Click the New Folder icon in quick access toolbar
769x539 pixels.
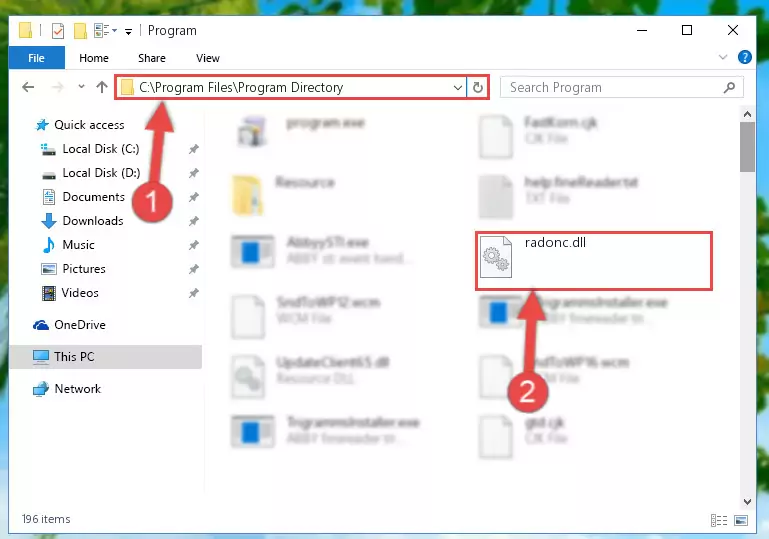(x=80, y=30)
